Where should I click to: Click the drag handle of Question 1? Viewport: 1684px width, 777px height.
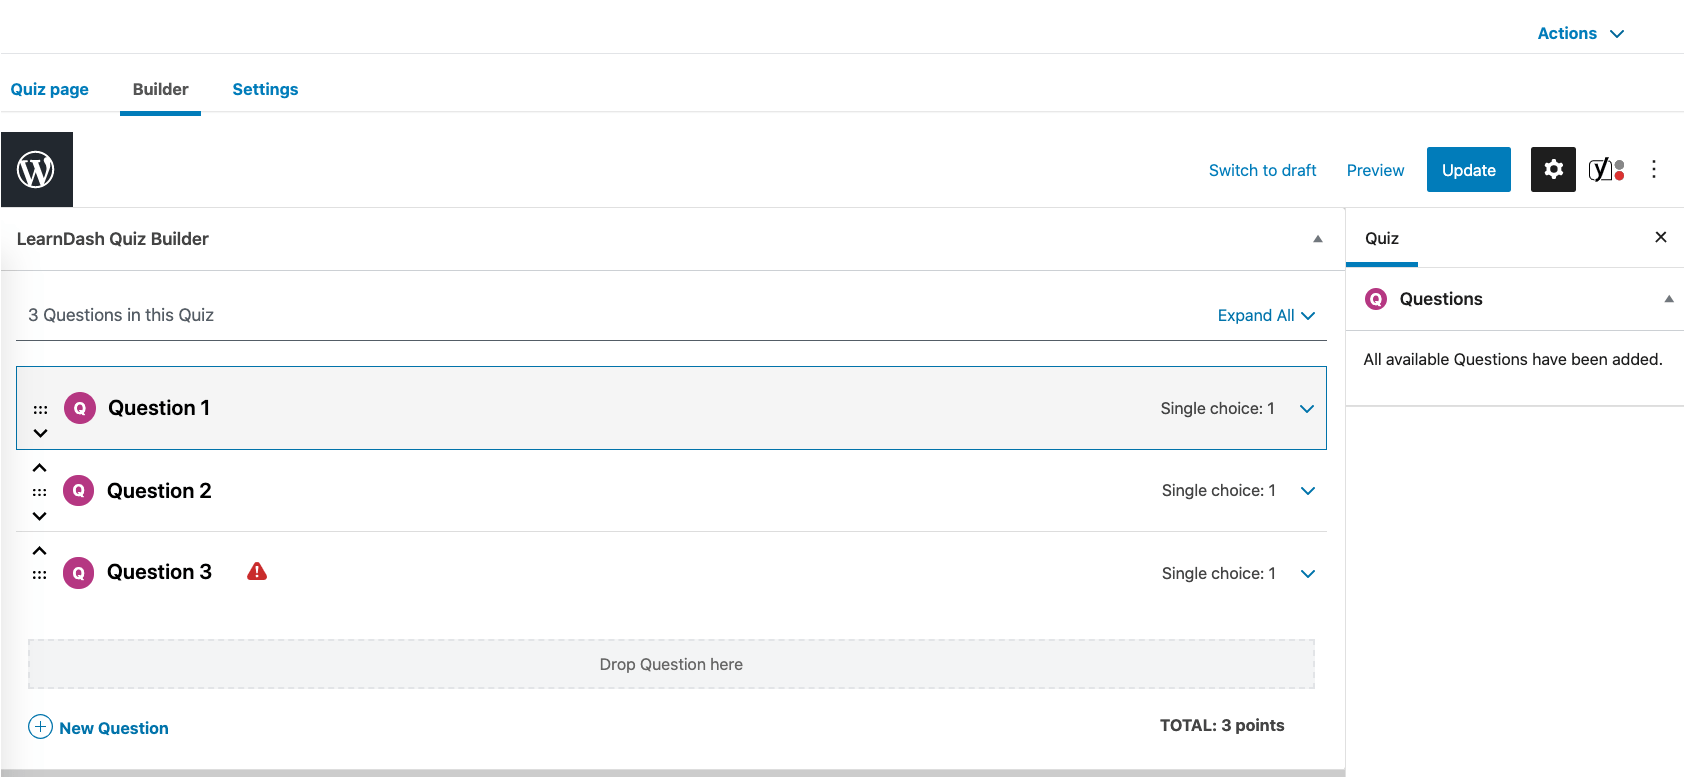(x=40, y=410)
